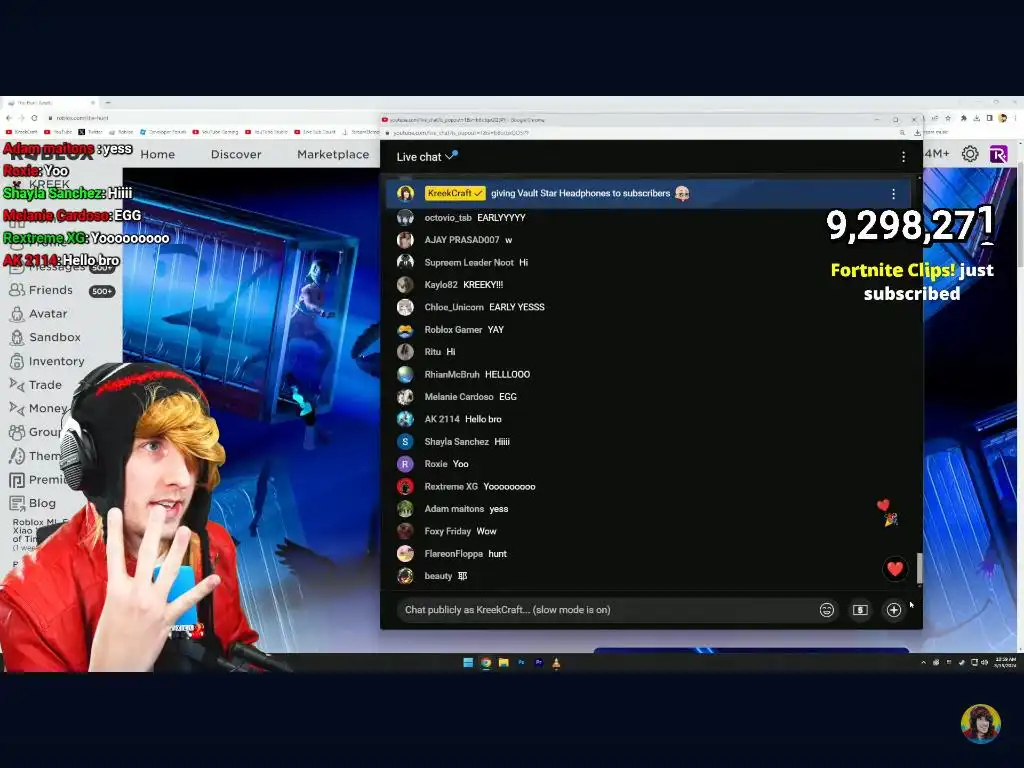Open Marketplace in Roblox navigation
Screen dimensions: 1024x768
[333, 154]
